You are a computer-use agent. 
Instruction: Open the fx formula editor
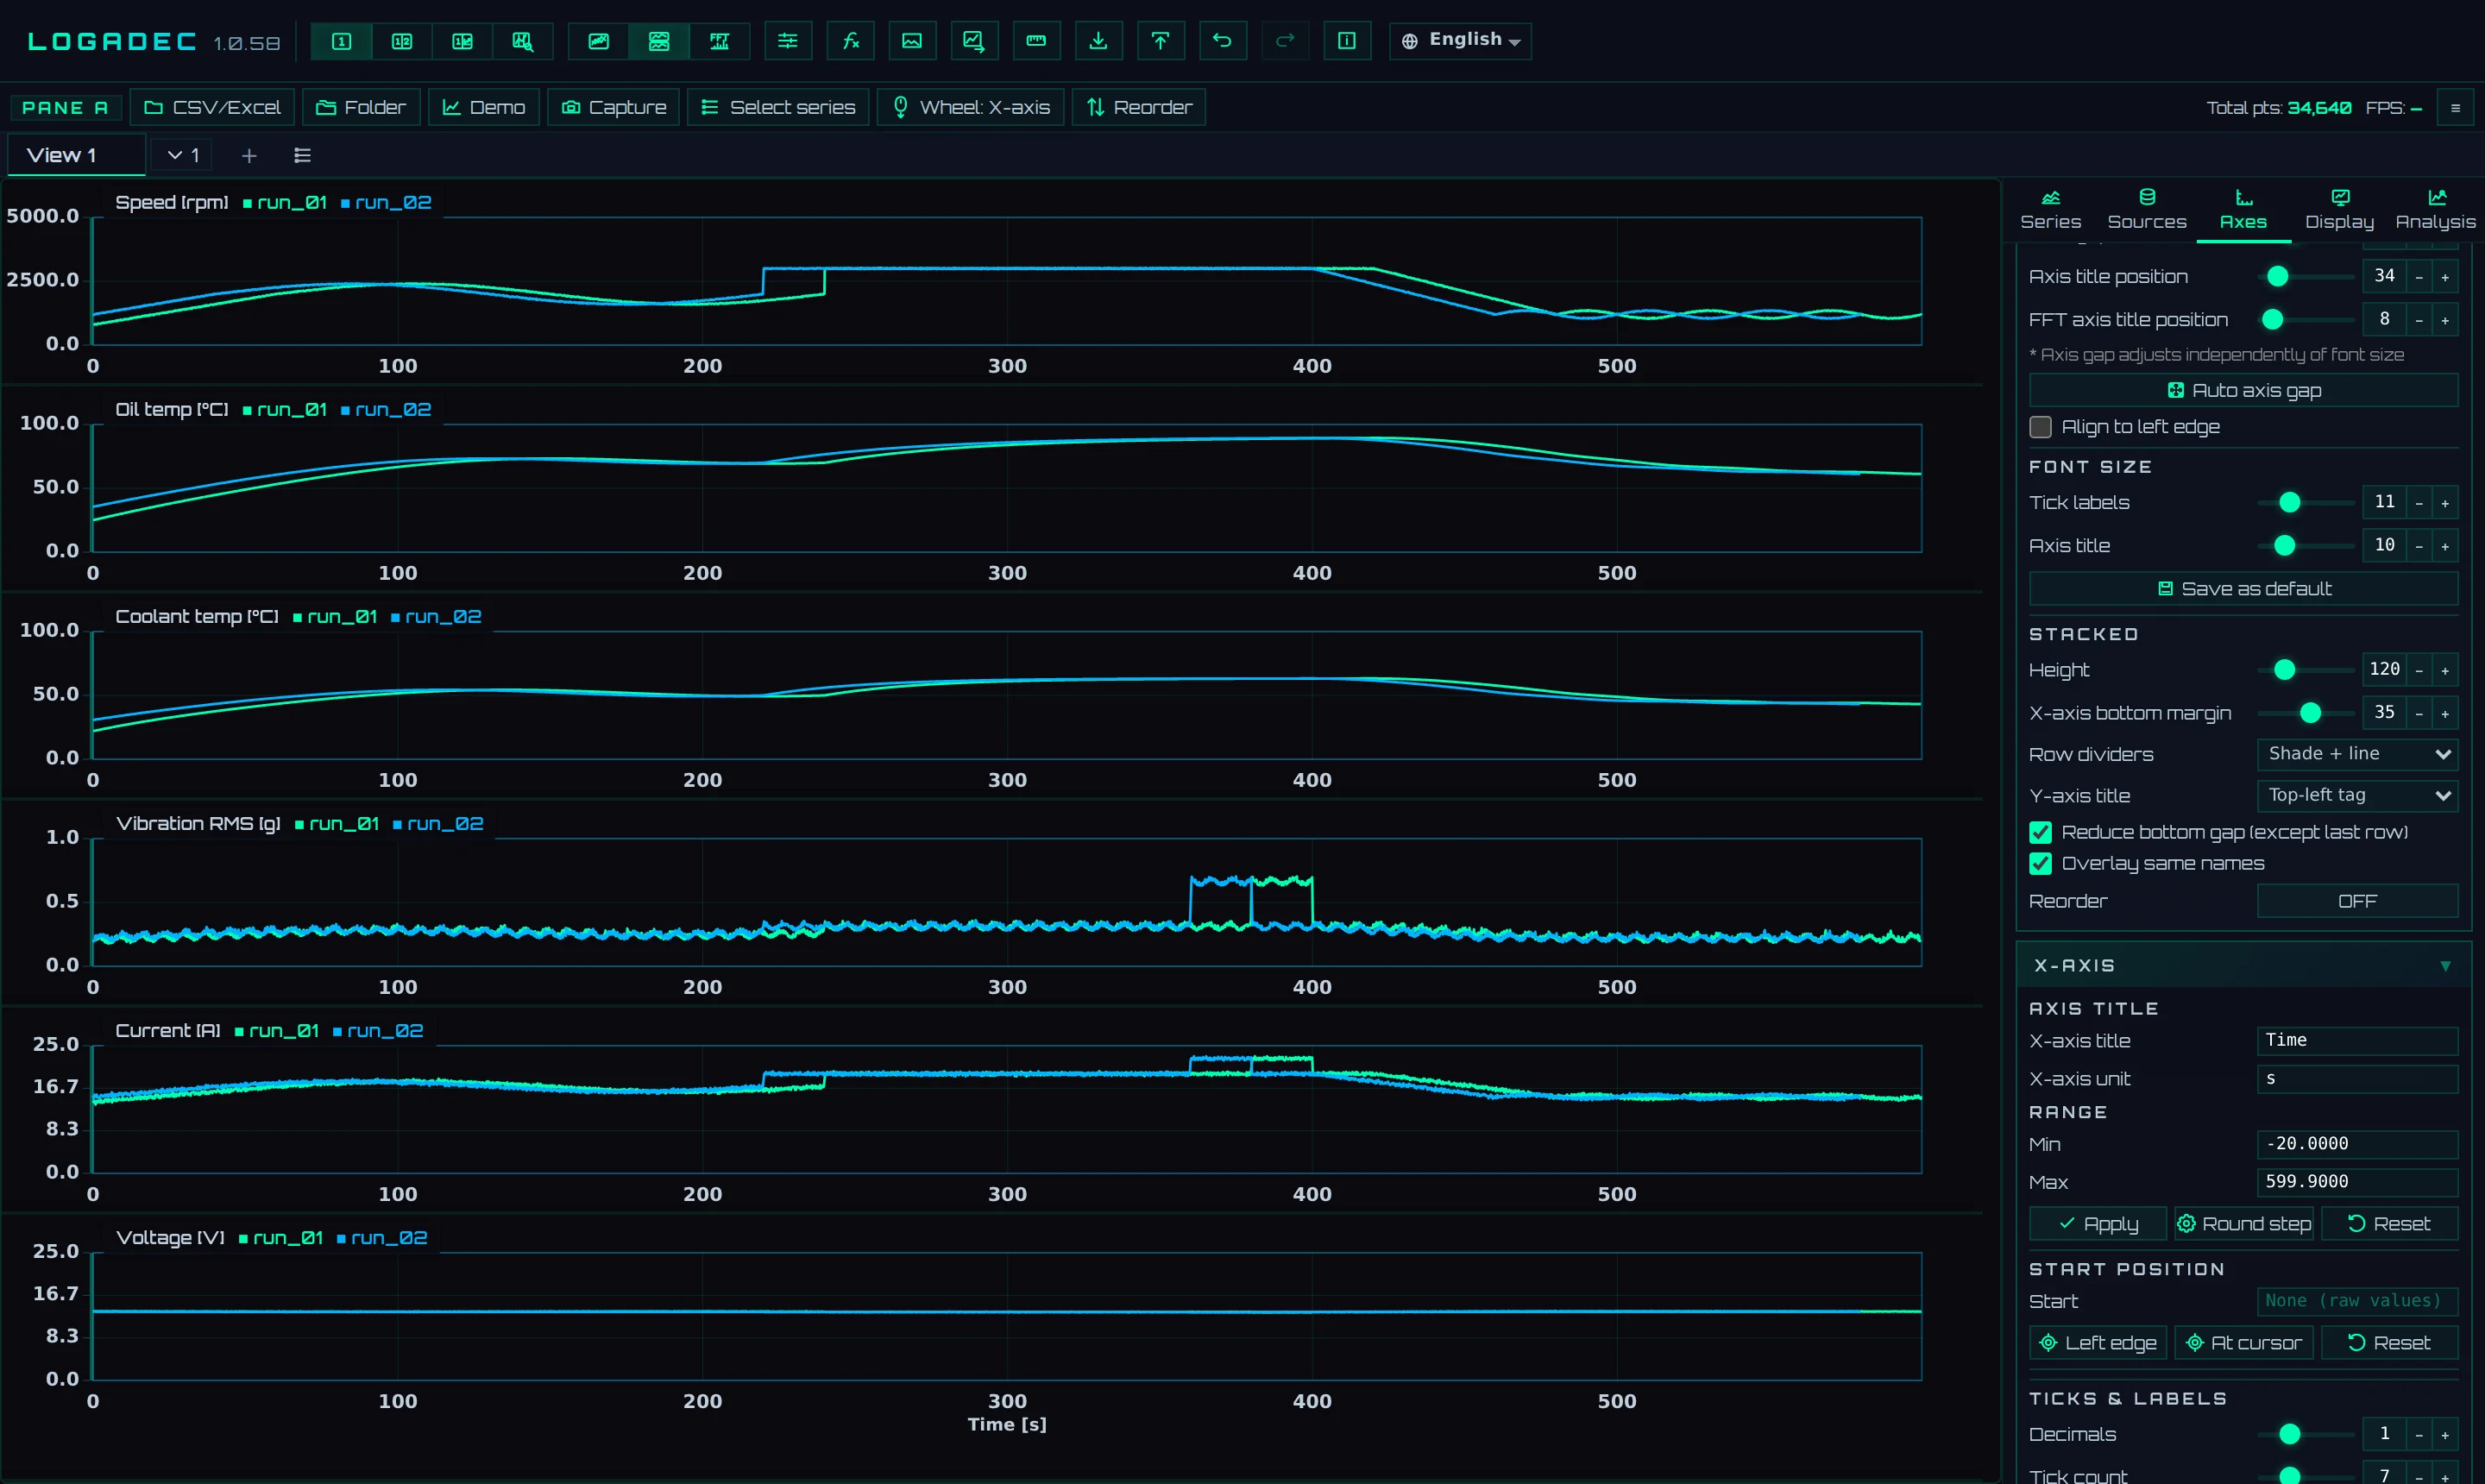pos(850,41)
